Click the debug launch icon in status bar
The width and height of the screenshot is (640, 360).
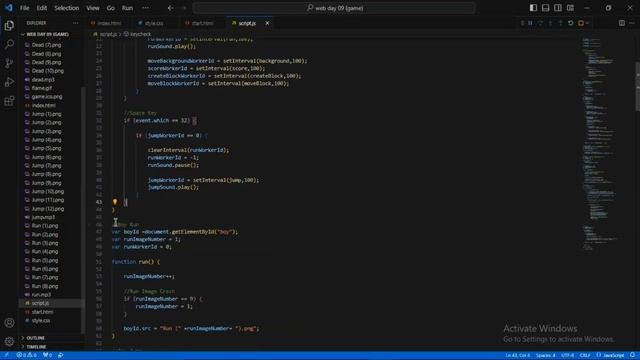point(60,355)
